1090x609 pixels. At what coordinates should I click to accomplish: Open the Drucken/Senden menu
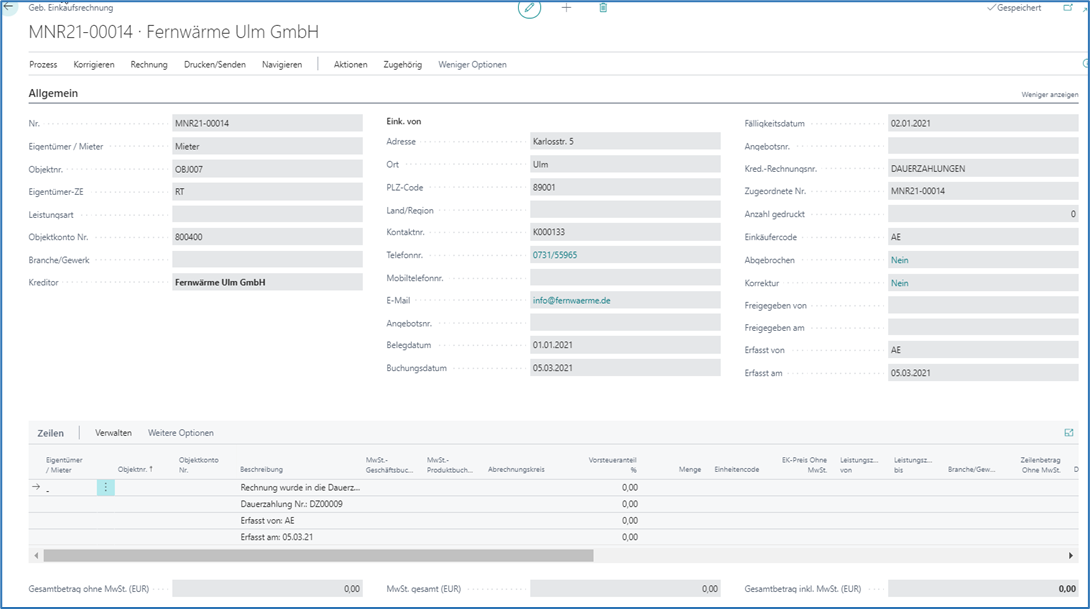click(x=215, y=65)
